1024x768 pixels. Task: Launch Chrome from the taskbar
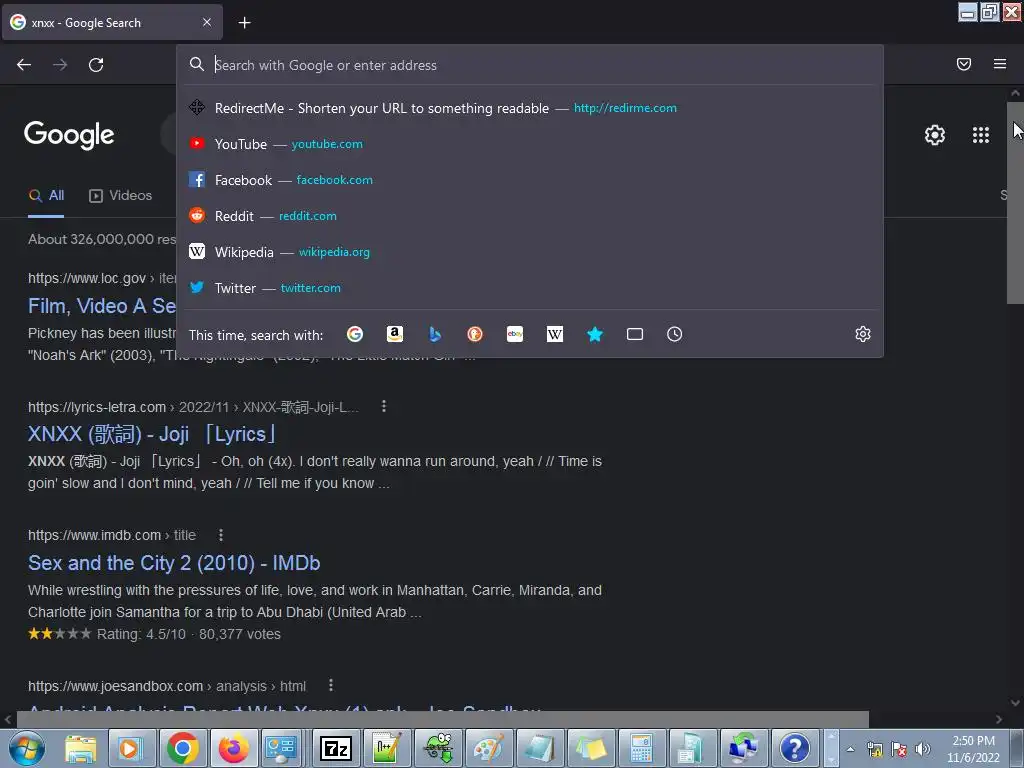(x=182, y=748)
